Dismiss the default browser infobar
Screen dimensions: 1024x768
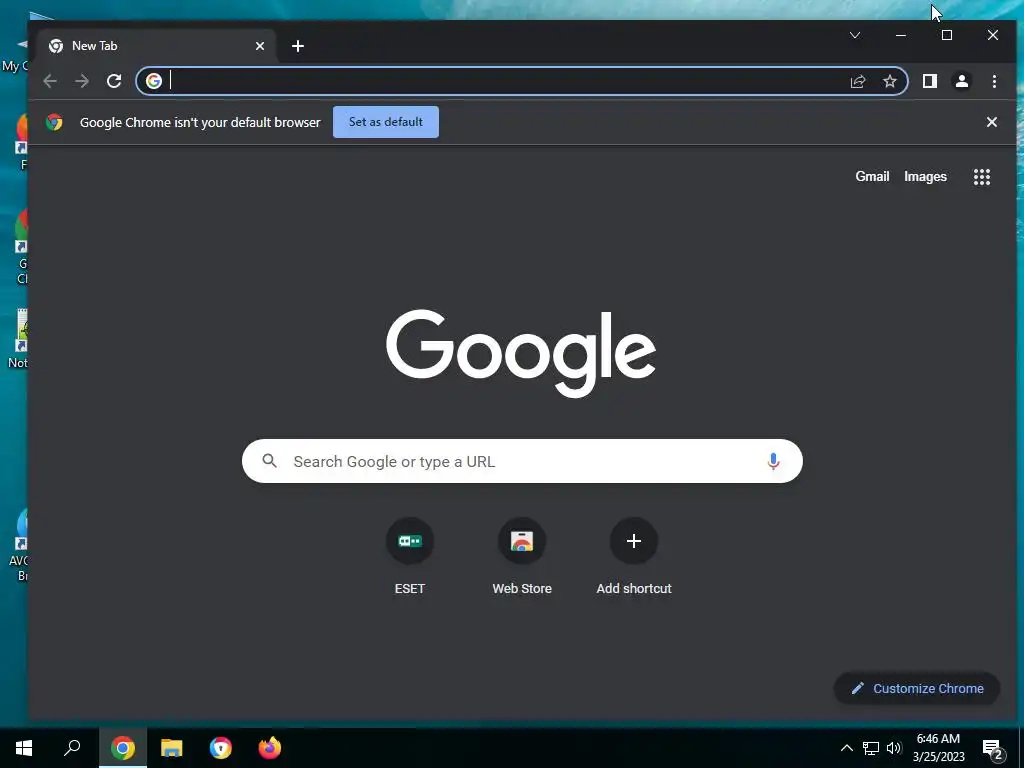[x=991, y=122]
